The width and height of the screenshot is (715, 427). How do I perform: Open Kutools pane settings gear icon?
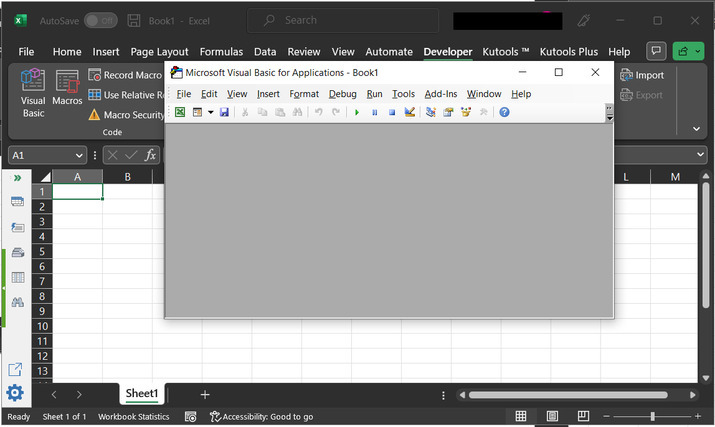point(15,393)
